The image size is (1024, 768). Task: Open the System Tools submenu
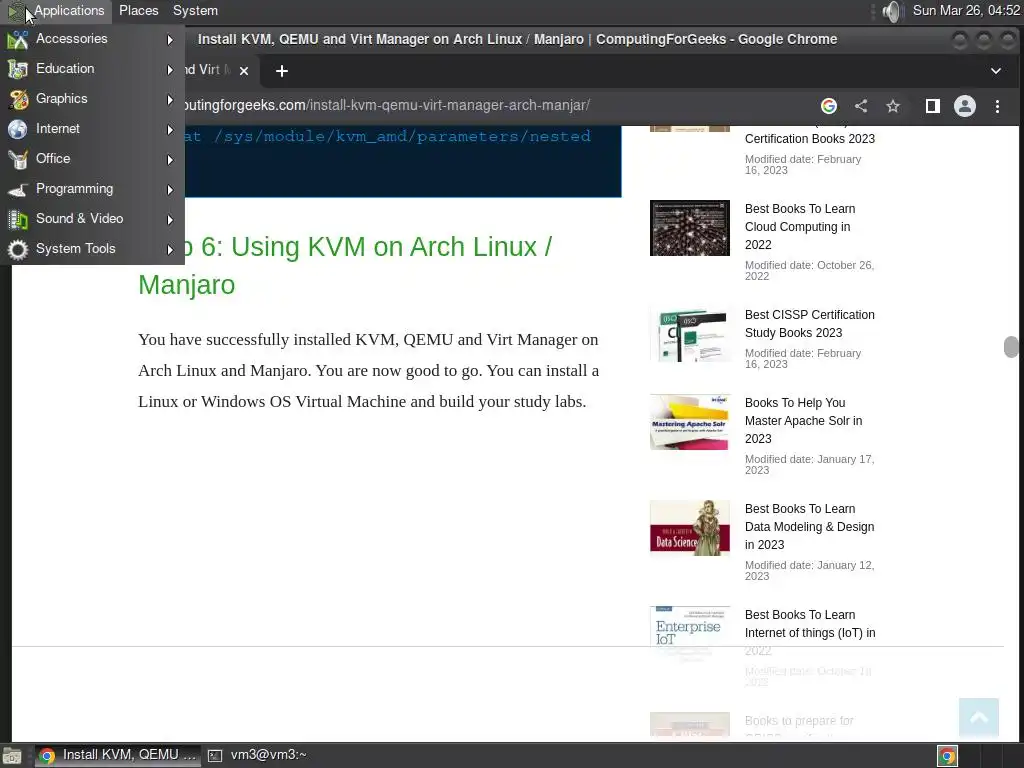[92, 249]
